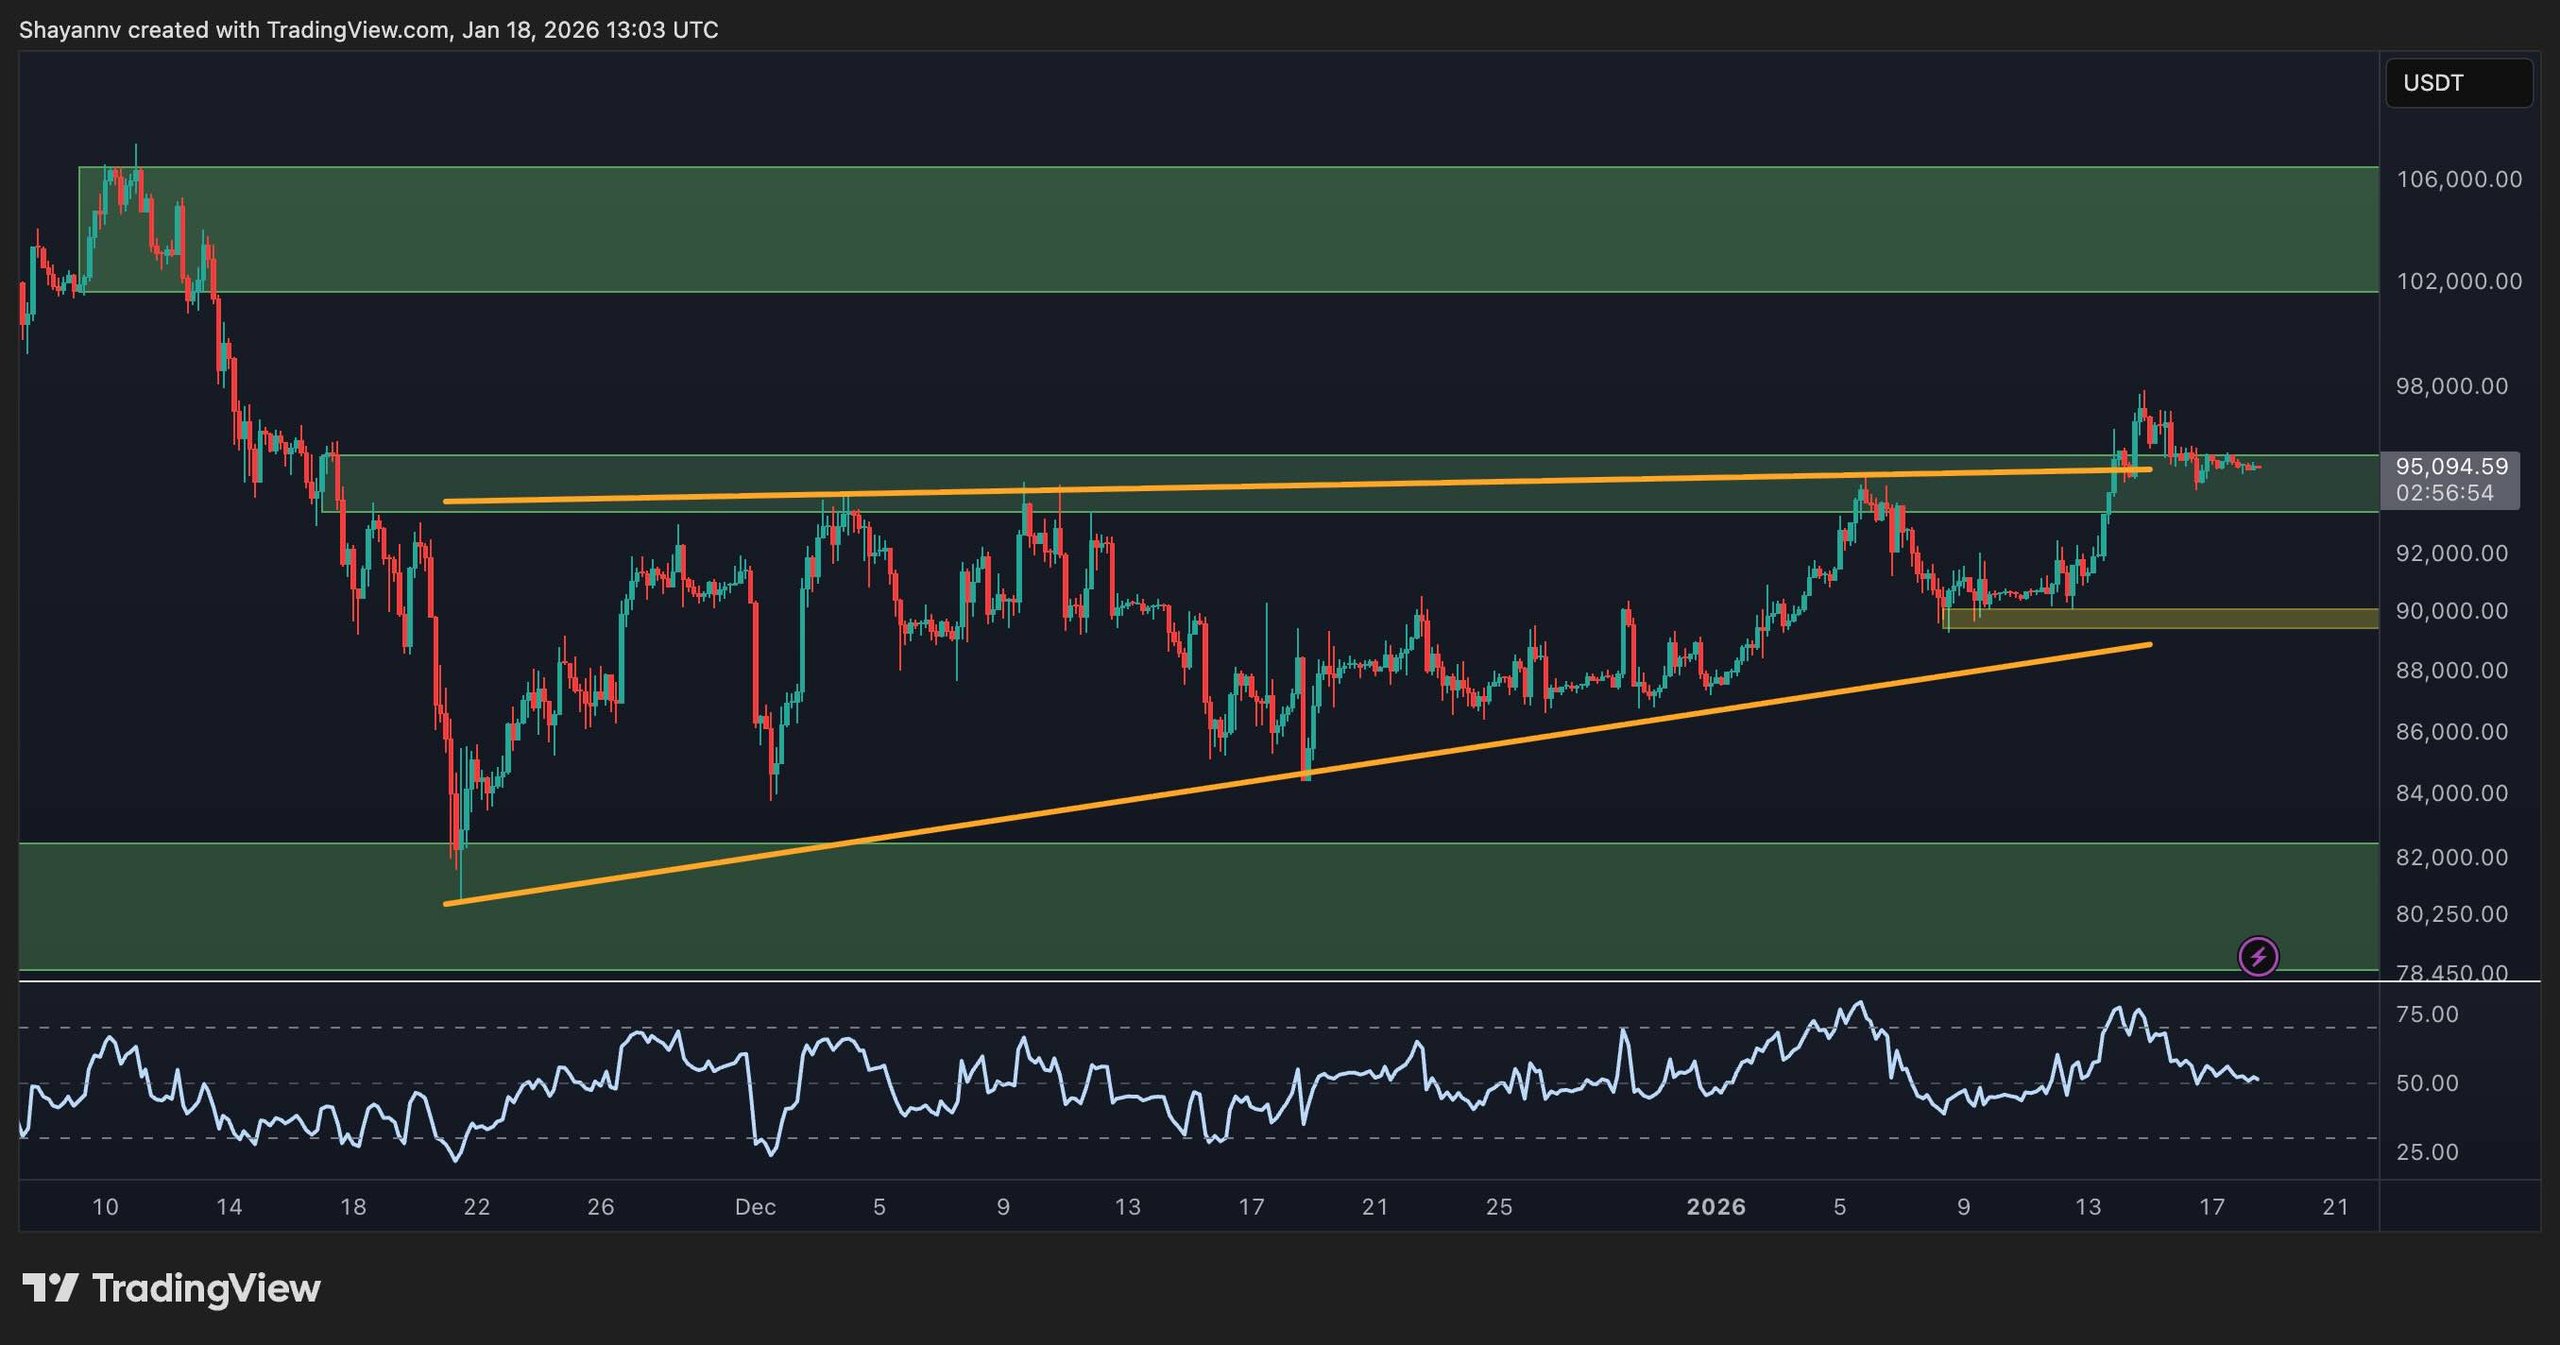2560x1345 pixels.
Task: Click the pane separator above the RSI panel
Action: click(x=1200, y=982)
